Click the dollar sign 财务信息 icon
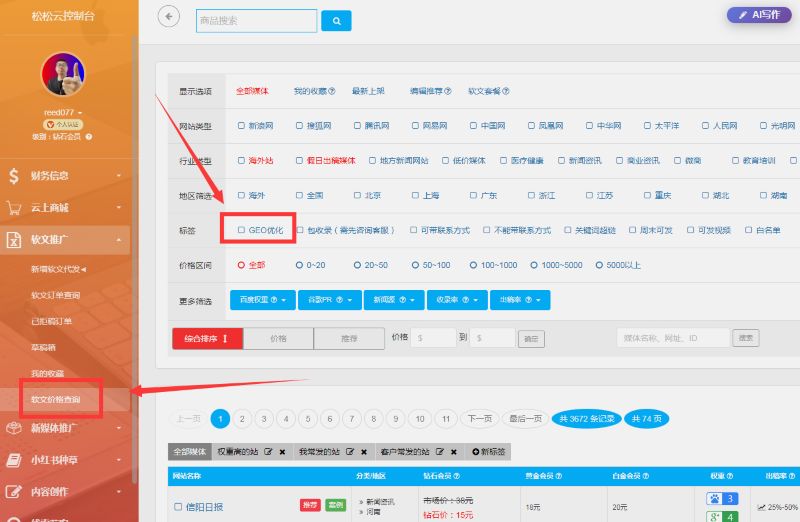This screenshot has width=800, height=522. click(14, 176)
